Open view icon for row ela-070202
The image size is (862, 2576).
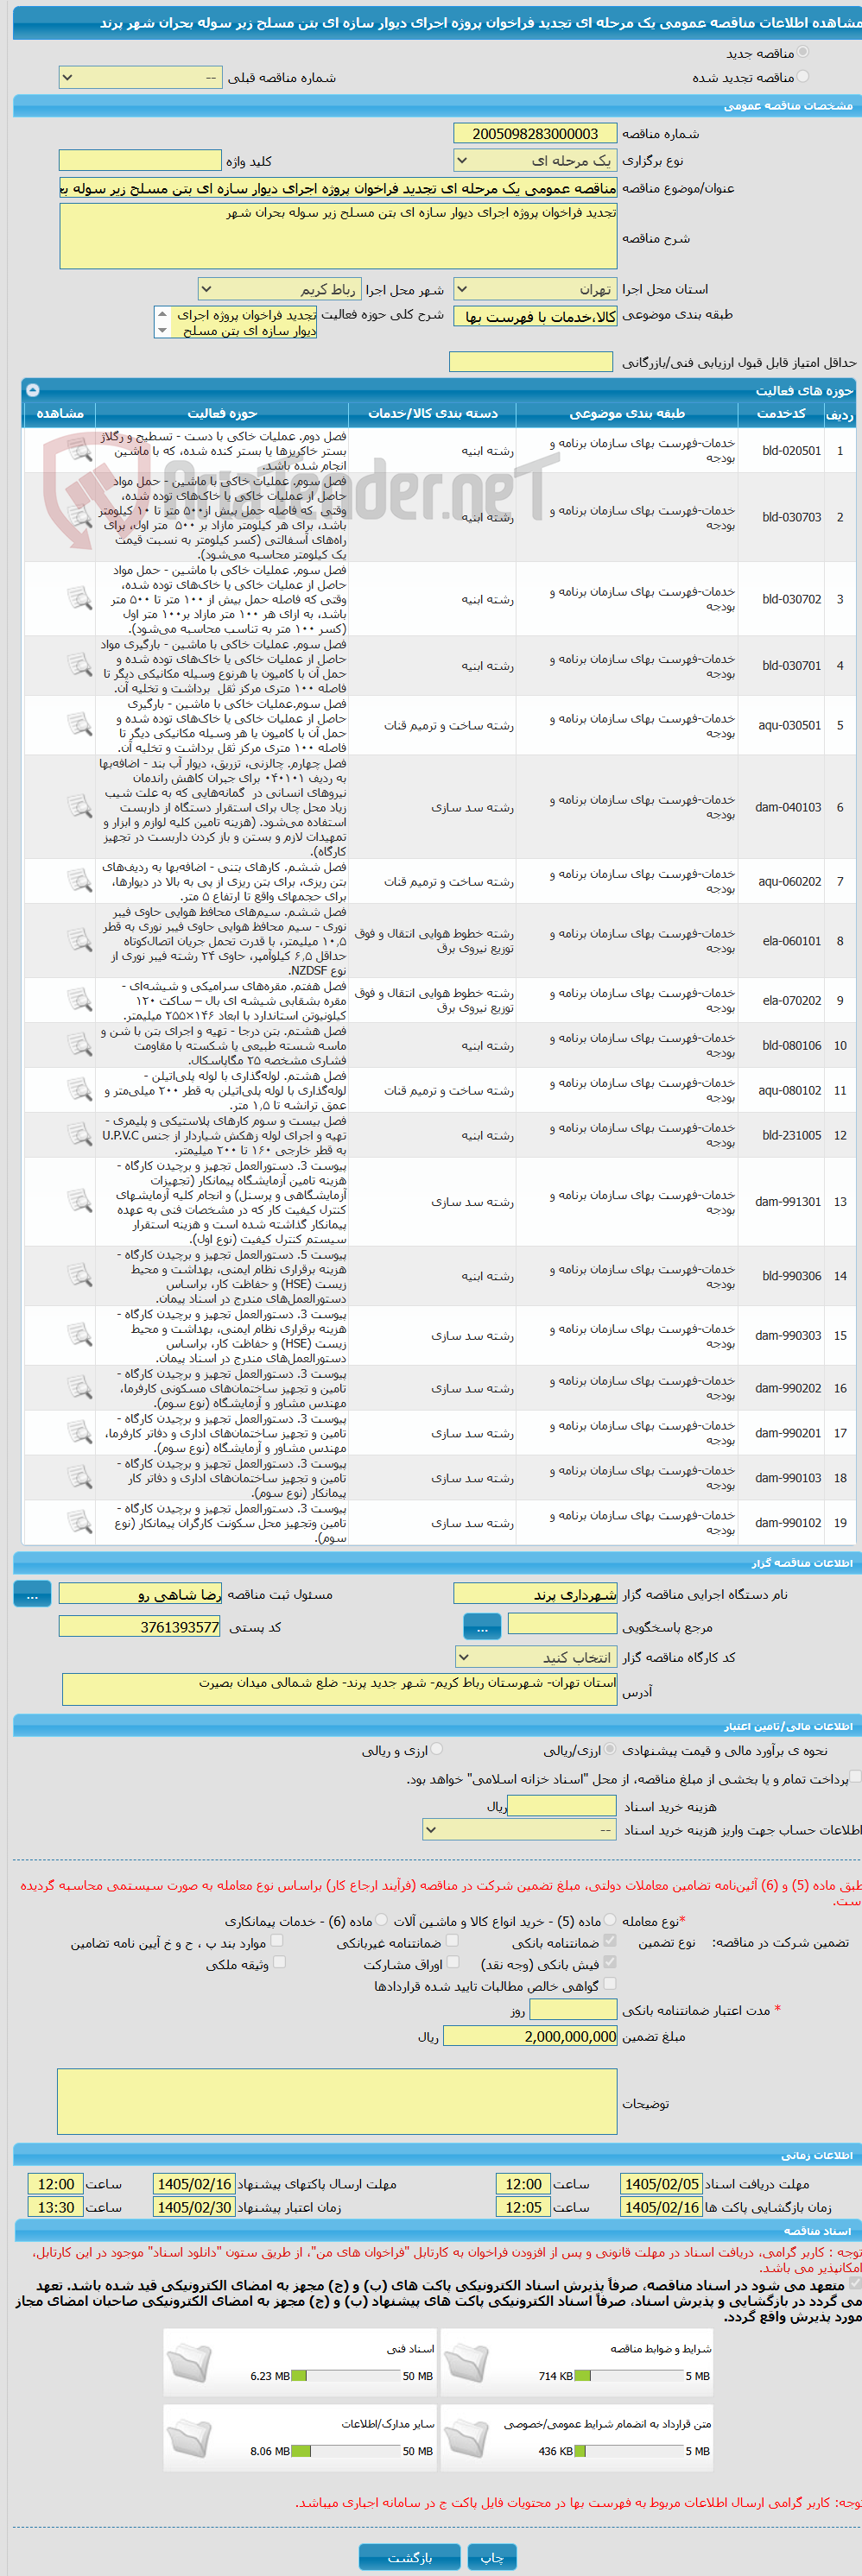pos(79,1000)
